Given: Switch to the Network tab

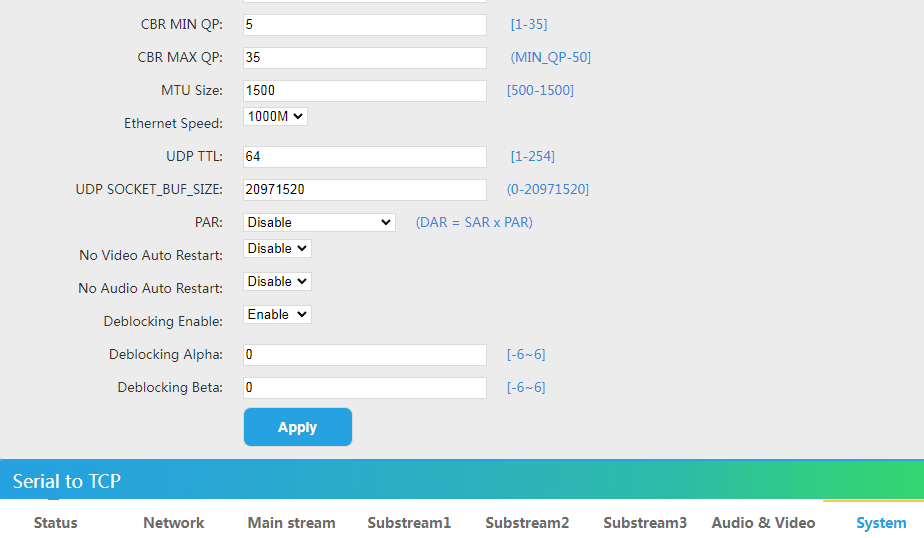Looking at the screenshot, I should 174,523.
